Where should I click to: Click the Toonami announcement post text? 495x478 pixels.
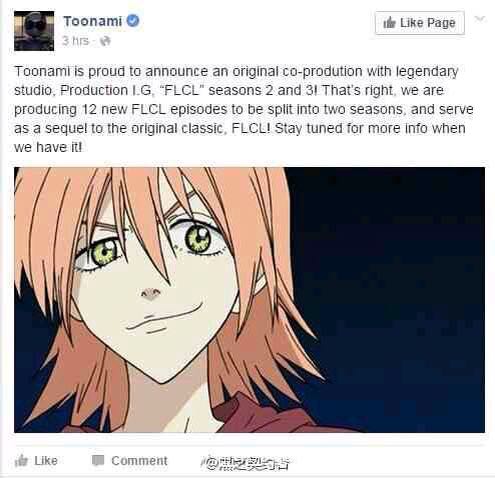pos(243,109)
